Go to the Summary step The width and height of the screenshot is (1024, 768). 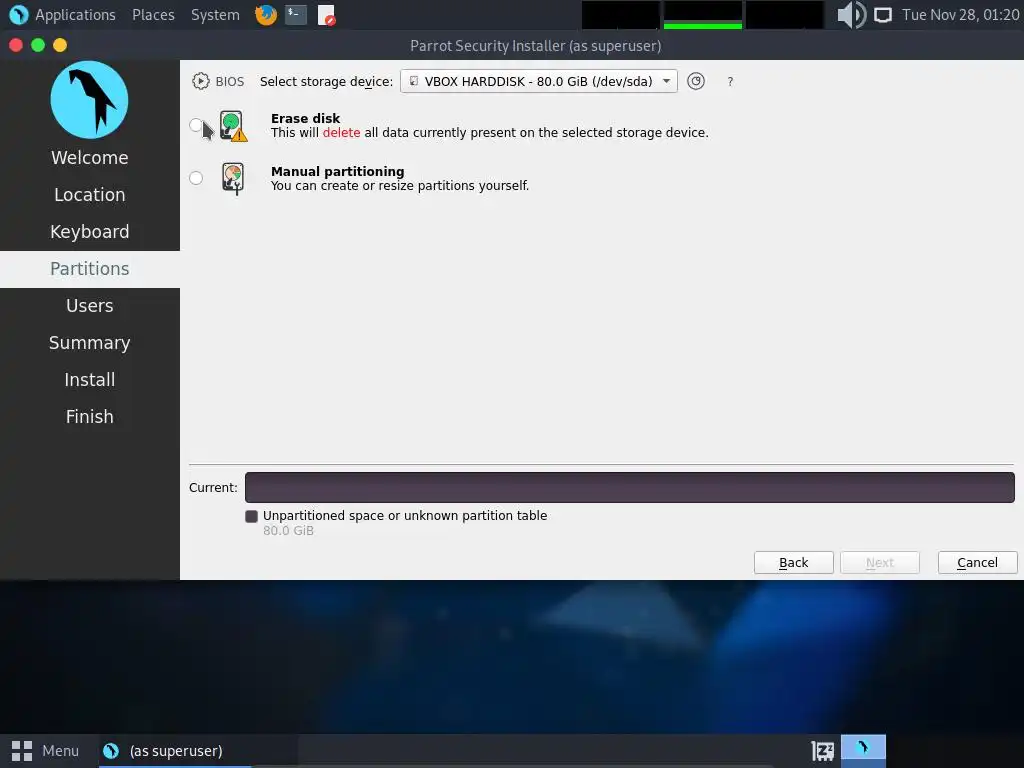point(89,343)
